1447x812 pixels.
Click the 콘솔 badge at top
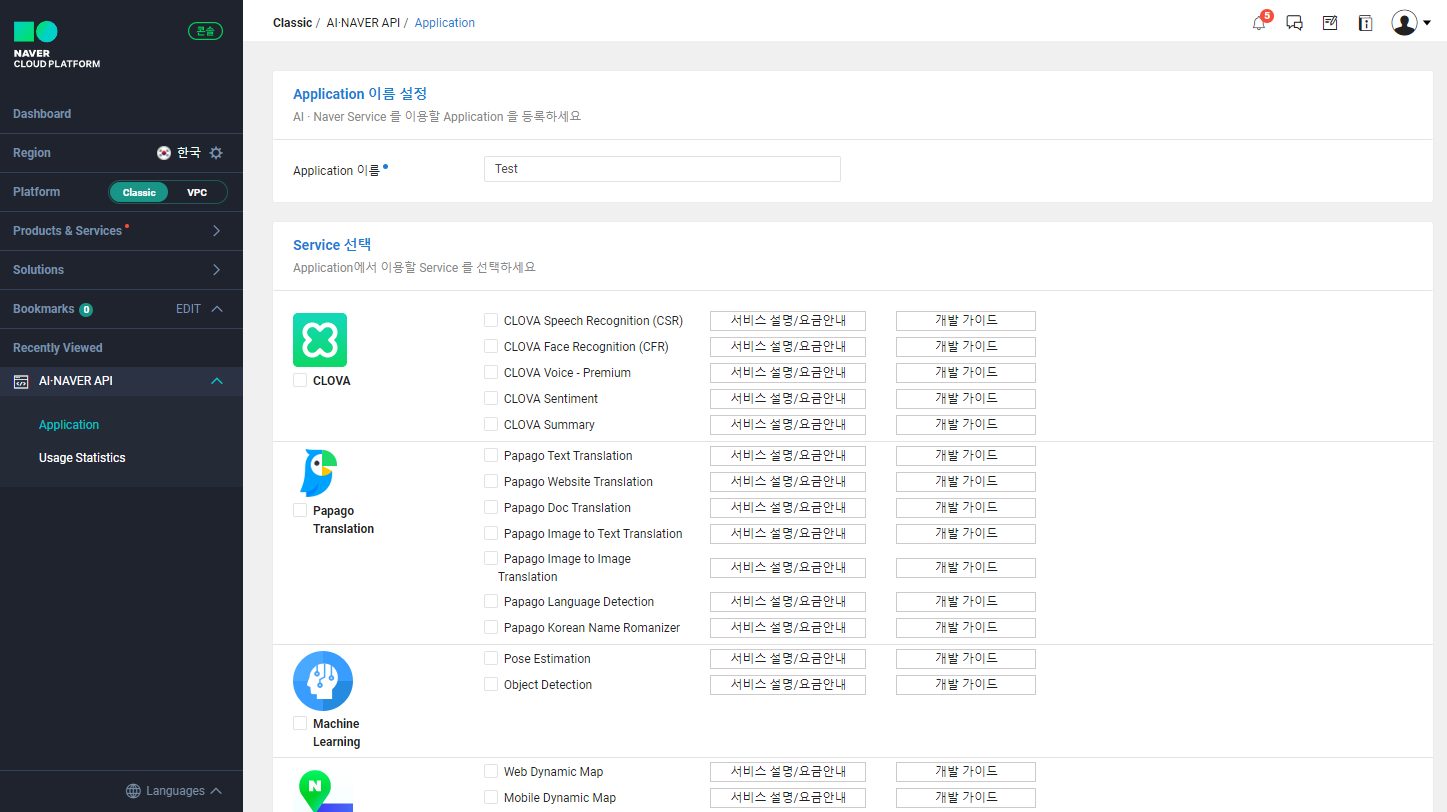205,31
